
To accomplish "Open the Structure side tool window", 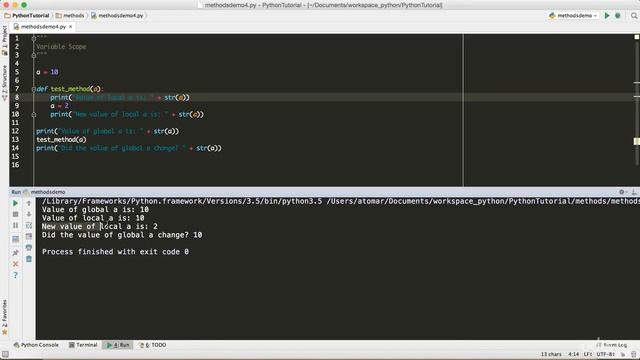I will [4, 83].
